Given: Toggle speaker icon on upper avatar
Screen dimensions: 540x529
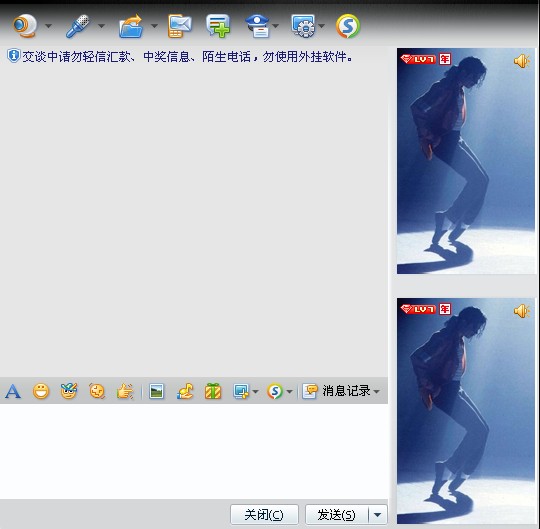Looking at the screenshot, I should 522,61.
